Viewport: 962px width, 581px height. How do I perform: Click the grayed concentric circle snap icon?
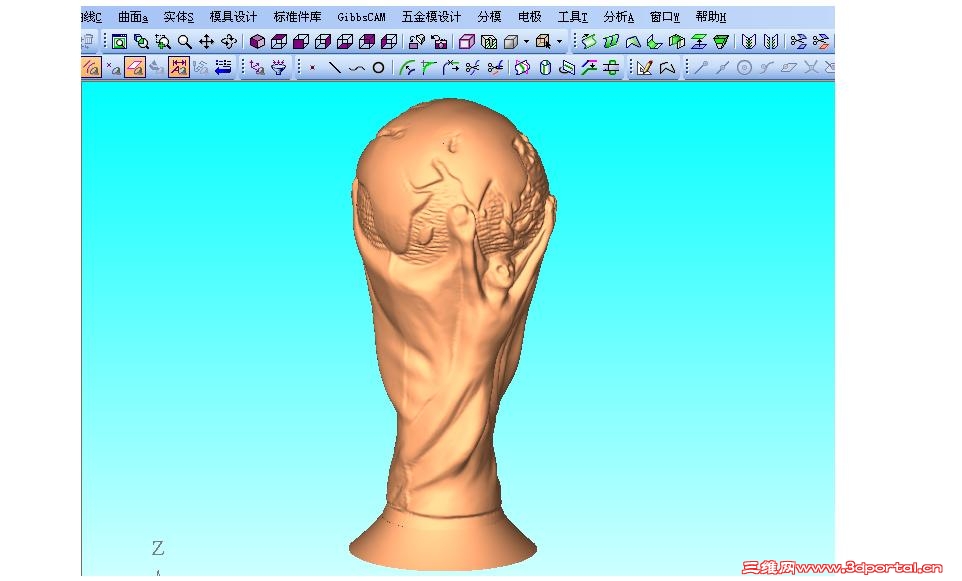744,67
